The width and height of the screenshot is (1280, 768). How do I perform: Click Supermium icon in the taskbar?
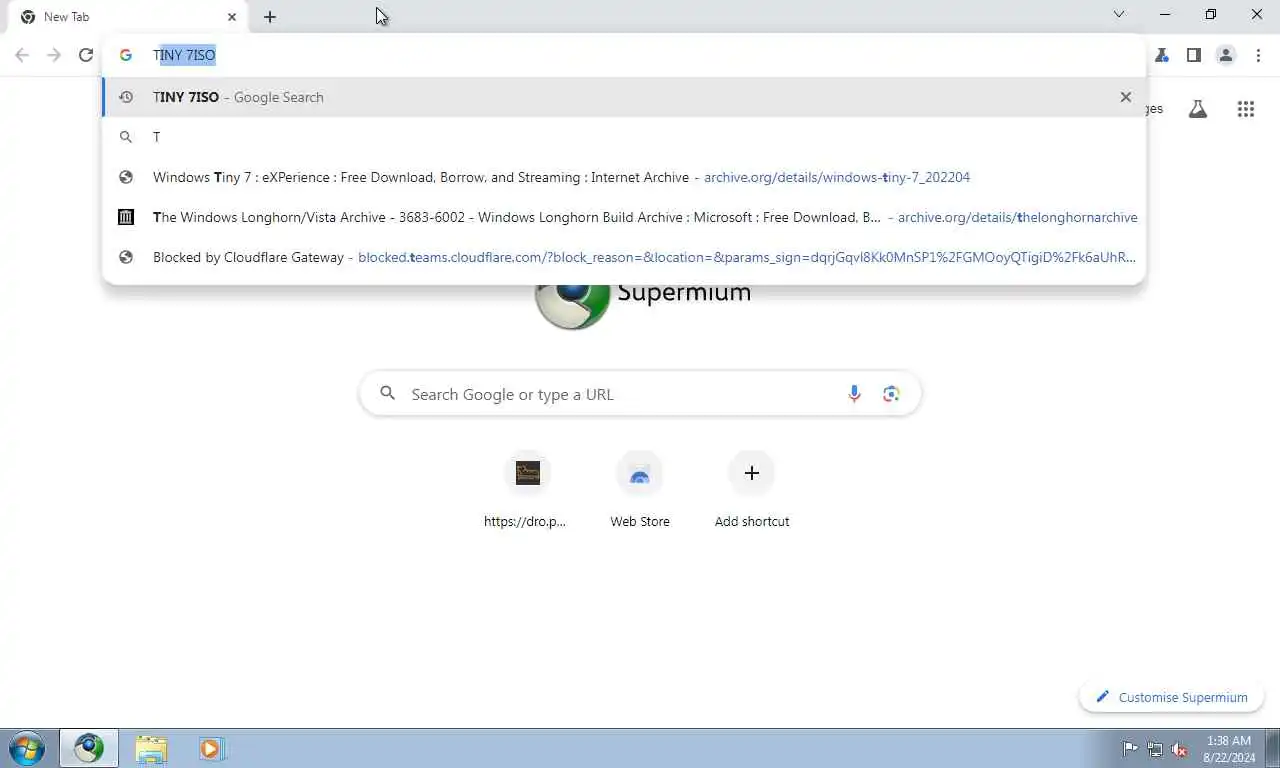click(x=89, y=748)
